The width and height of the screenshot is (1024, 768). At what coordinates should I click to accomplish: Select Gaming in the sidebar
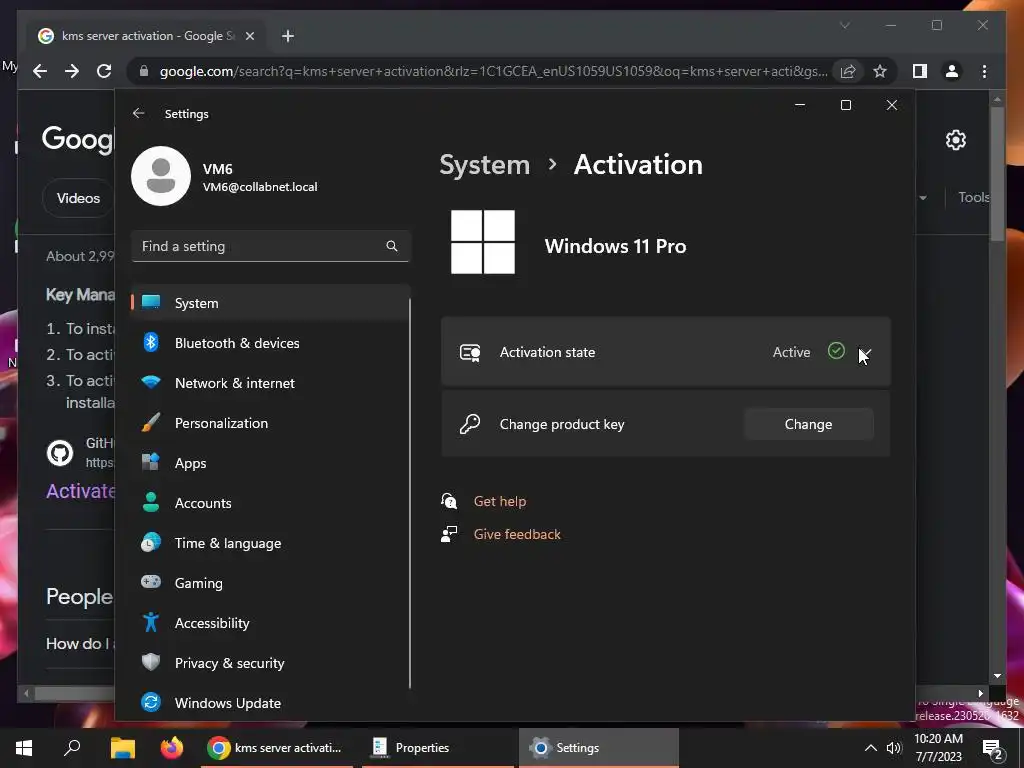pos(271,583)
